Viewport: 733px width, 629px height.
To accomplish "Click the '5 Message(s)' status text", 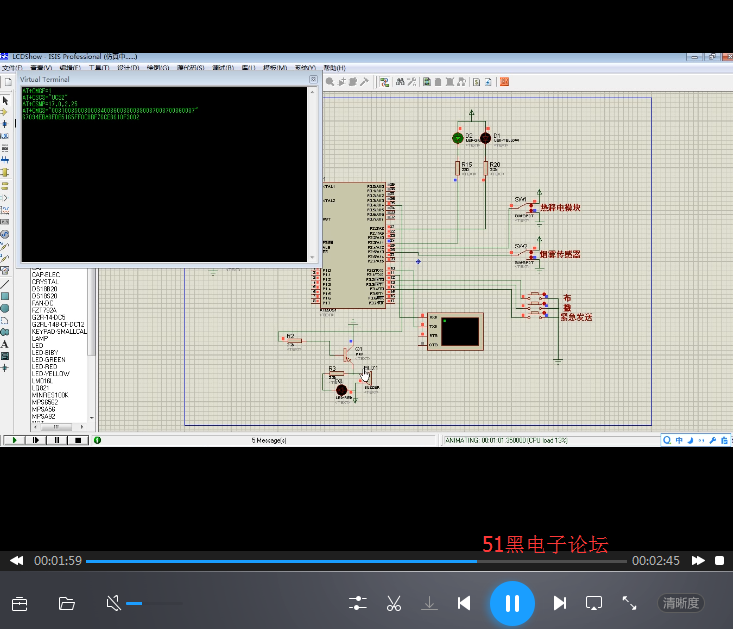I will [x=269, y=440].
